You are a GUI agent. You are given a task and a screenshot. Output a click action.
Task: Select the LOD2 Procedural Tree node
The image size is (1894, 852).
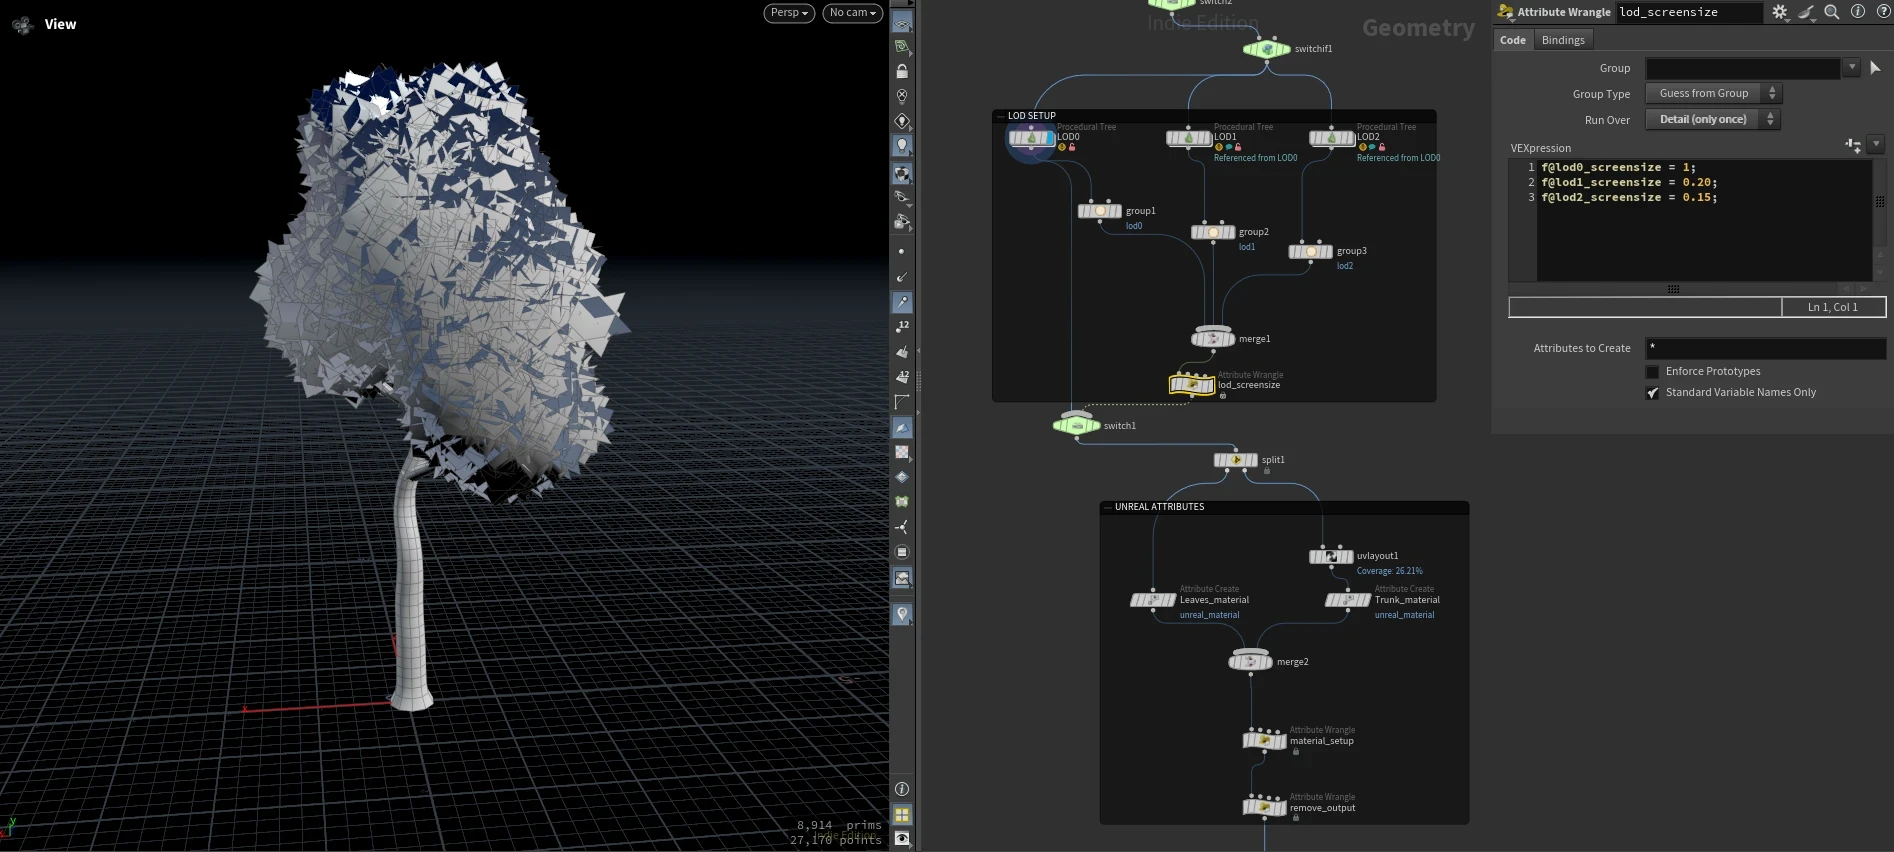(x=1332, y=138)
